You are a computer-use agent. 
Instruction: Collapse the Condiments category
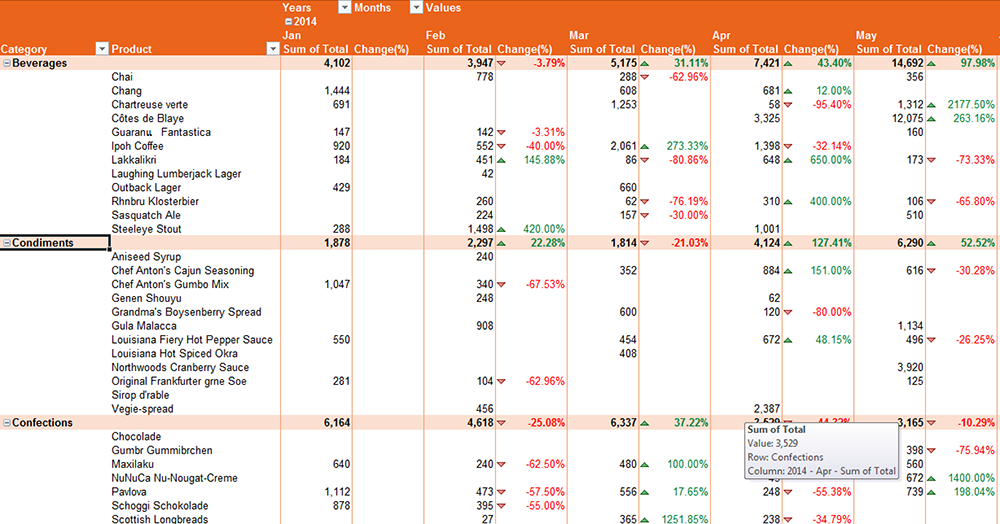(x=7, y=243)
